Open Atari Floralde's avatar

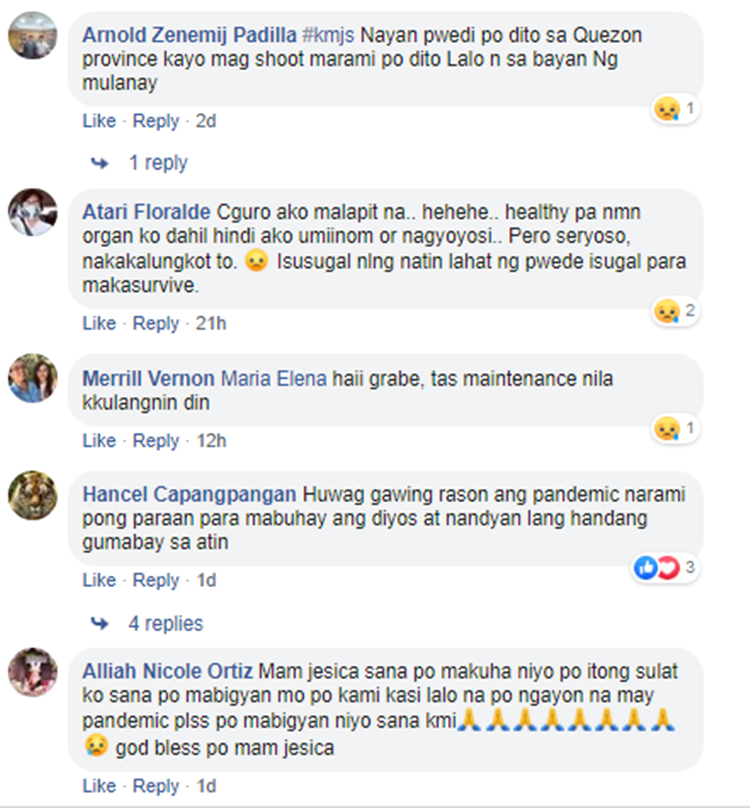tap(32, 212)
